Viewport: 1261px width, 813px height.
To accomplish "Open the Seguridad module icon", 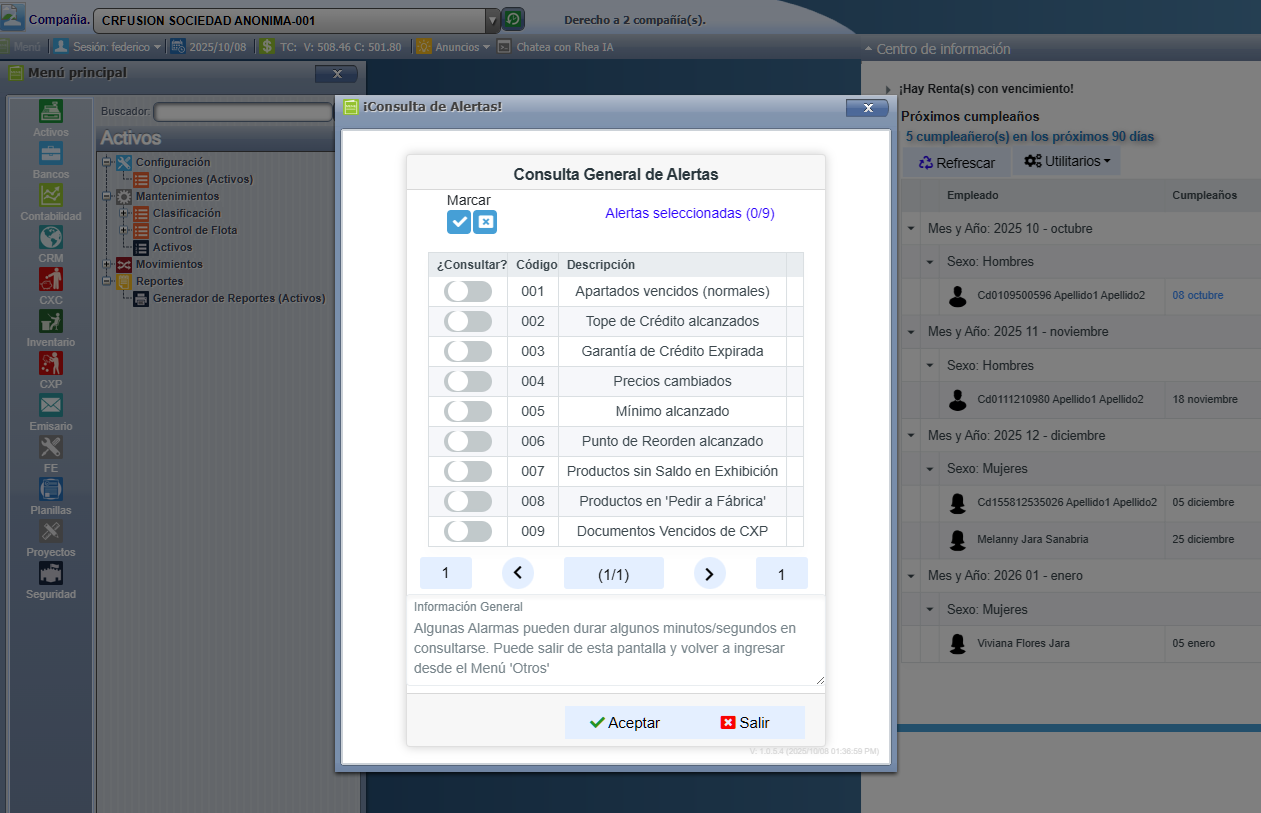I will (50, 573).
